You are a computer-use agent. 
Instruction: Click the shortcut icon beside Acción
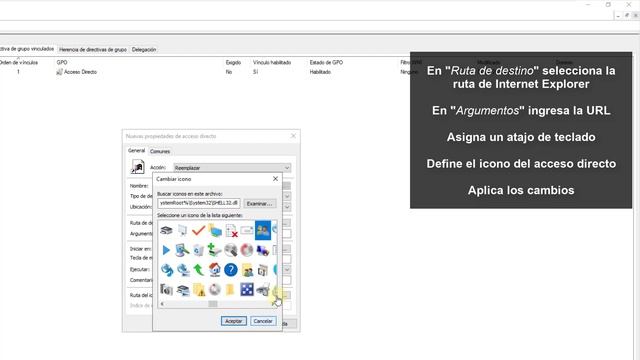tap(138, 167)
